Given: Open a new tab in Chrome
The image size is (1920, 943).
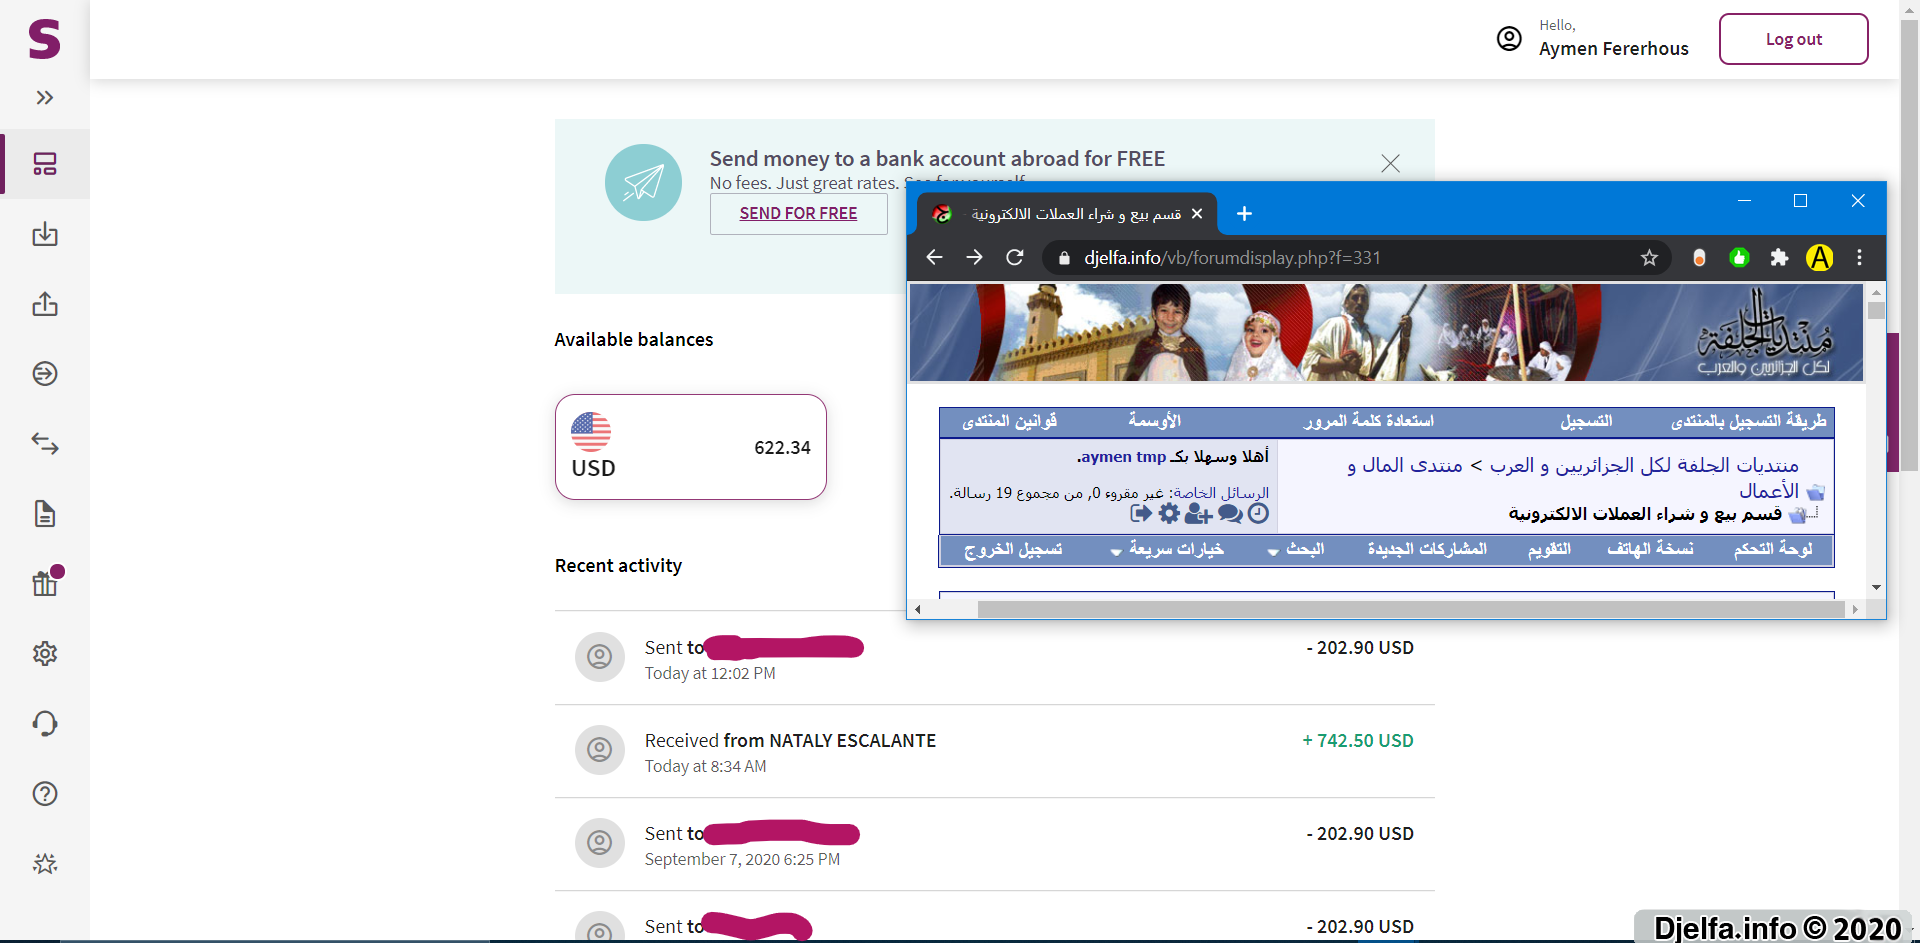Looking at the screenshot, I should [x=1244, y=214].
